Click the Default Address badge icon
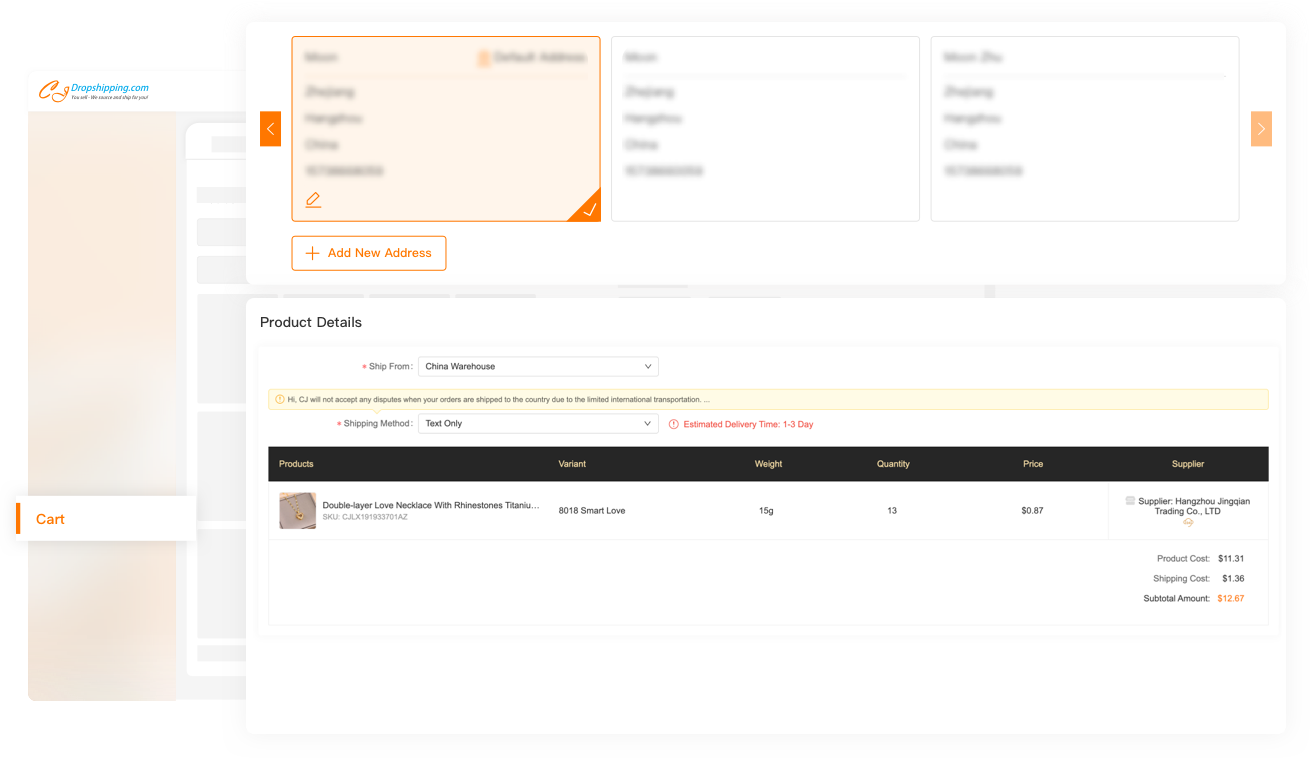Screen dimensions: 1310x758 [484, 58]
